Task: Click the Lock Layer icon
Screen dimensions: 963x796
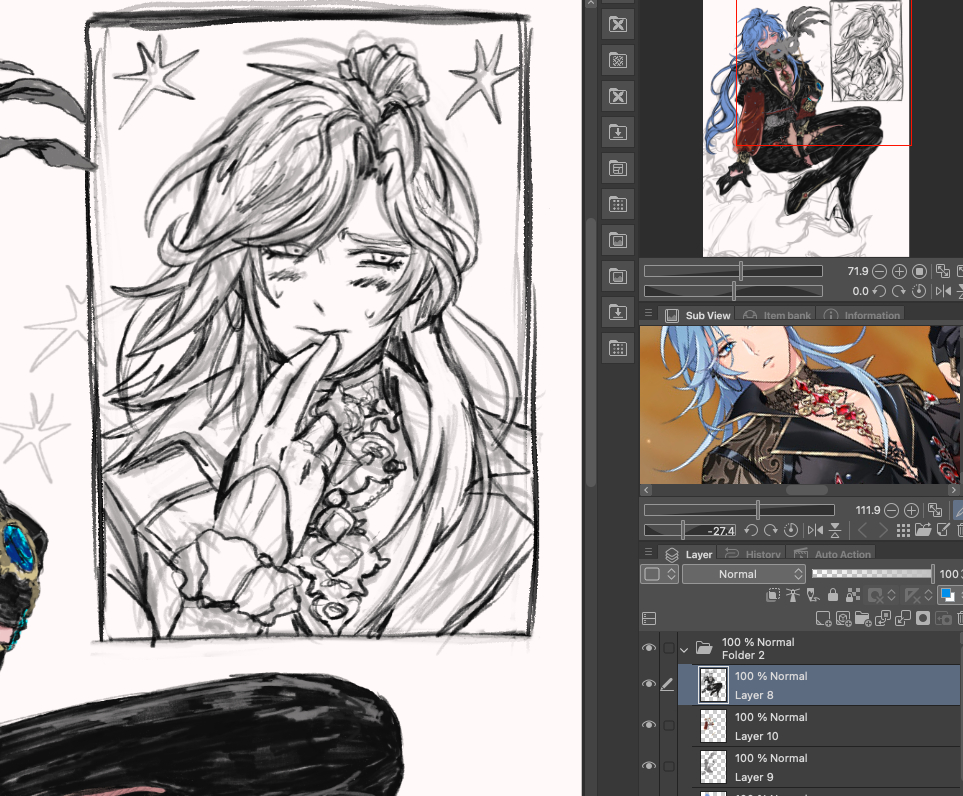Action: (x=833, y=596)
